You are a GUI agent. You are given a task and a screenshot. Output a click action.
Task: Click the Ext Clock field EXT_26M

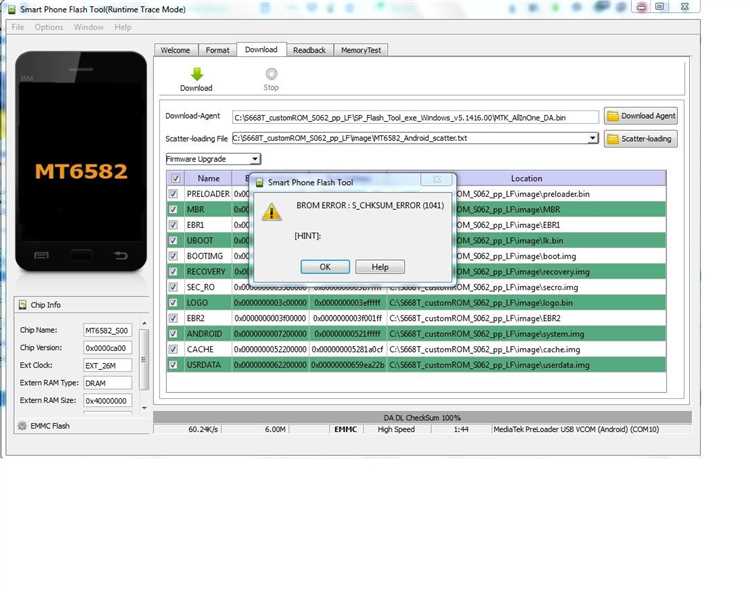point(107,366)
